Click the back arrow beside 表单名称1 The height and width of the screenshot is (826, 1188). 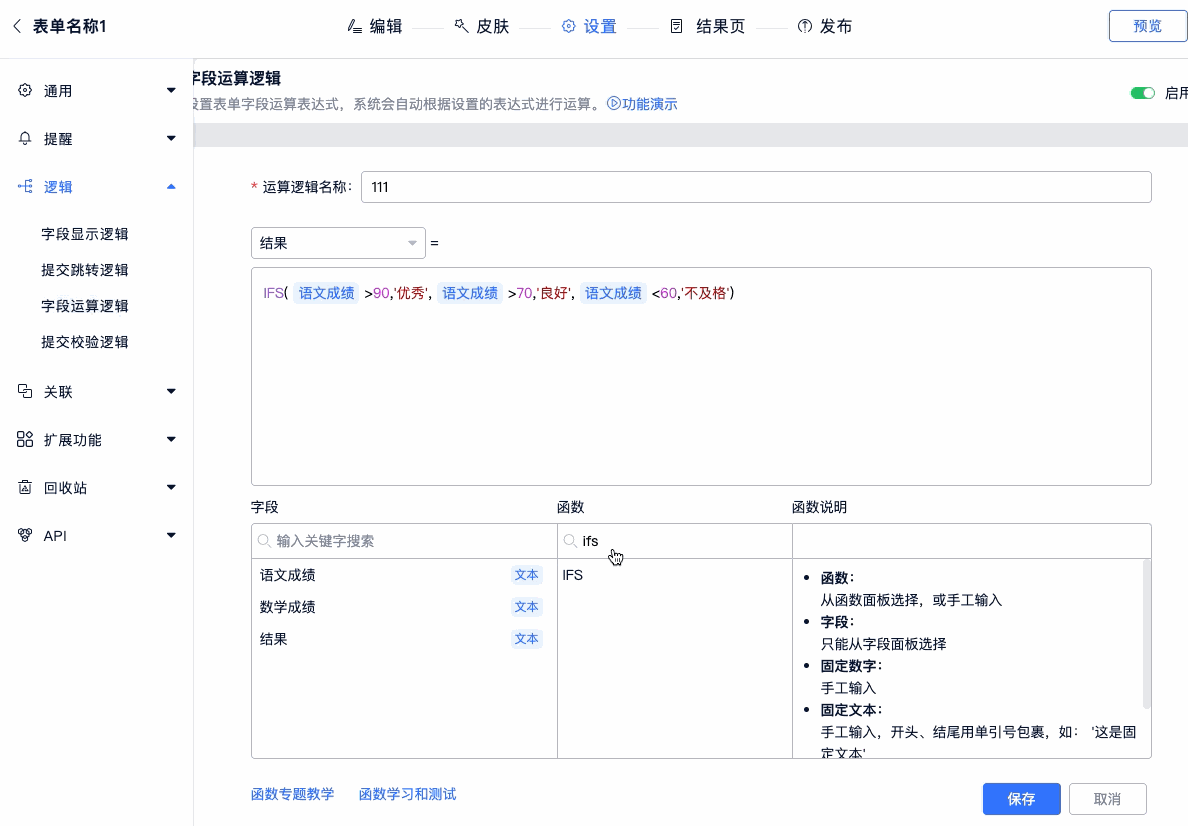pyautogui.click(x=17, y=26)
